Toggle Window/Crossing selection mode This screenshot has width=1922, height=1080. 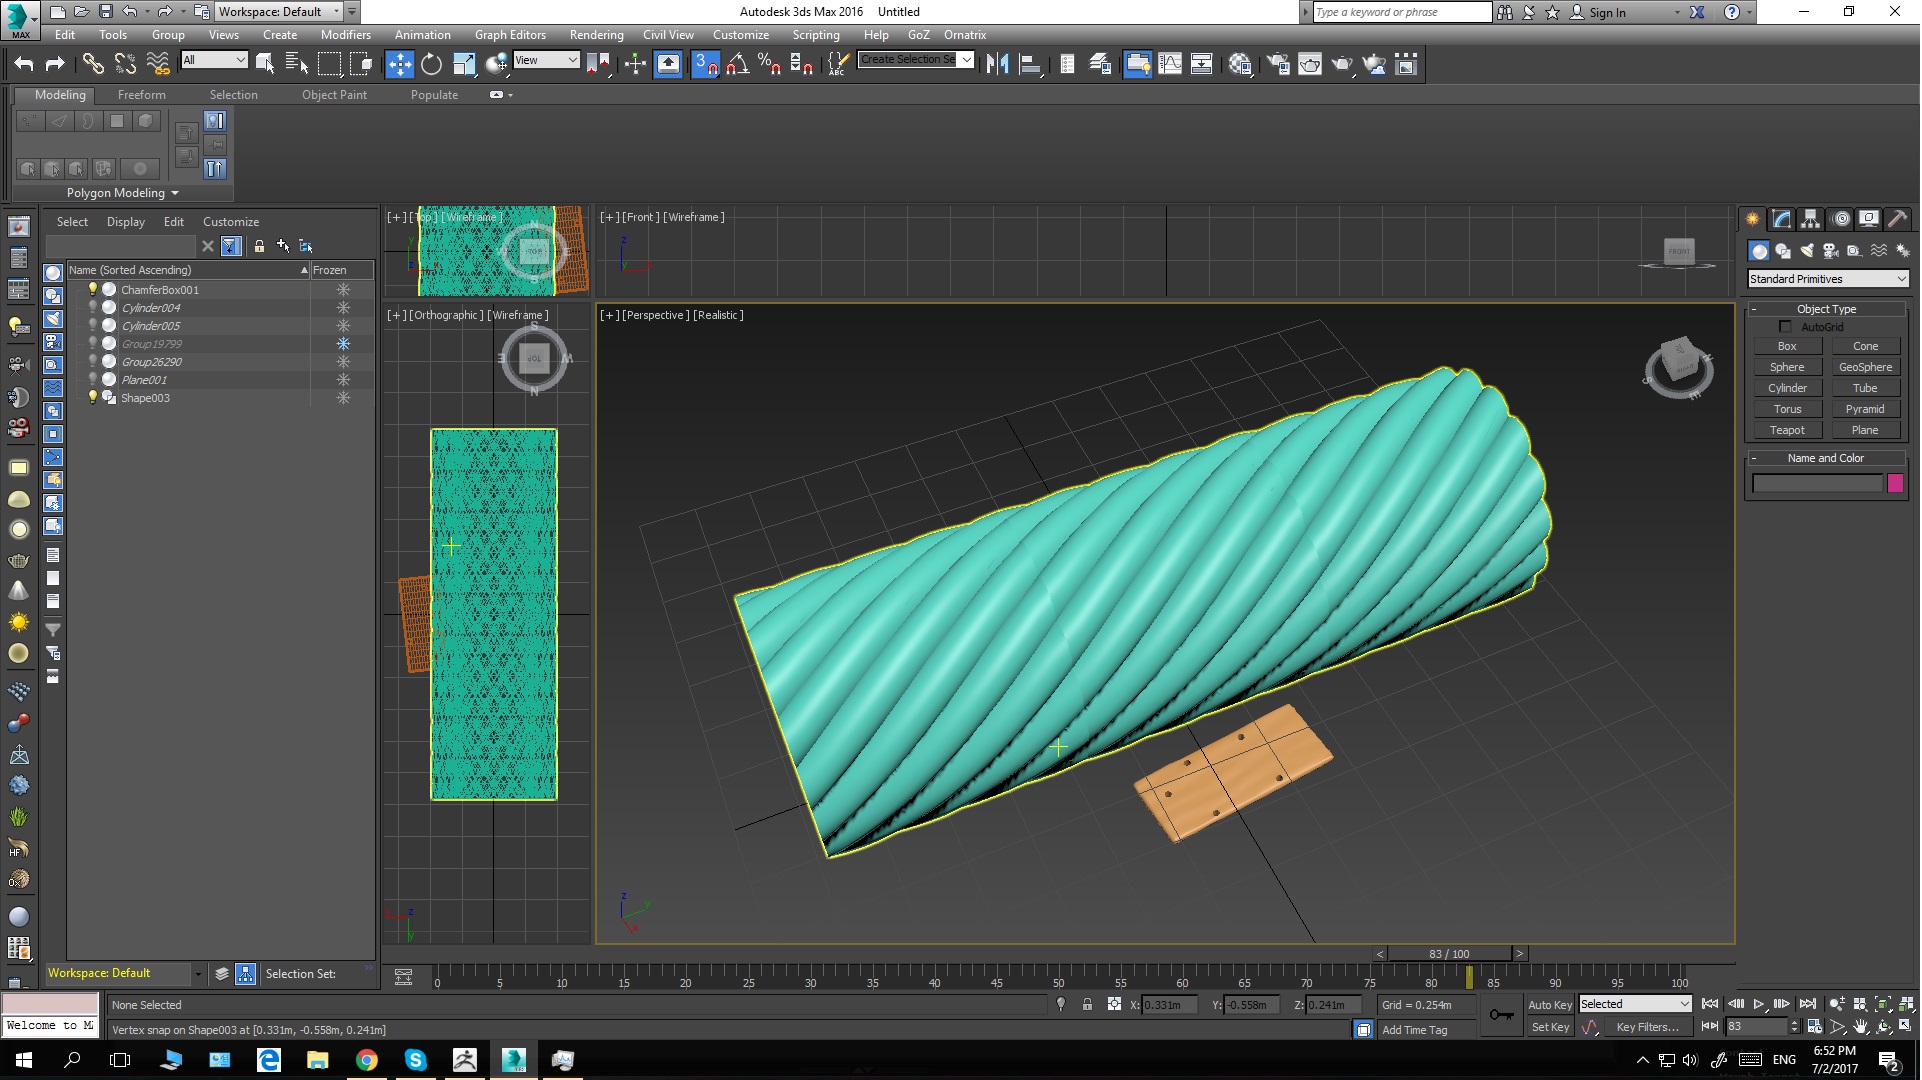tap(361, 64)
